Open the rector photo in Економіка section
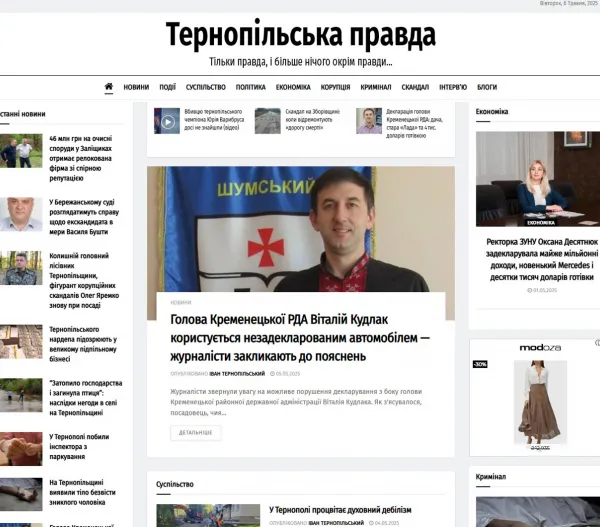The height and width of the screenshot is (527, 600). [538, 179]
